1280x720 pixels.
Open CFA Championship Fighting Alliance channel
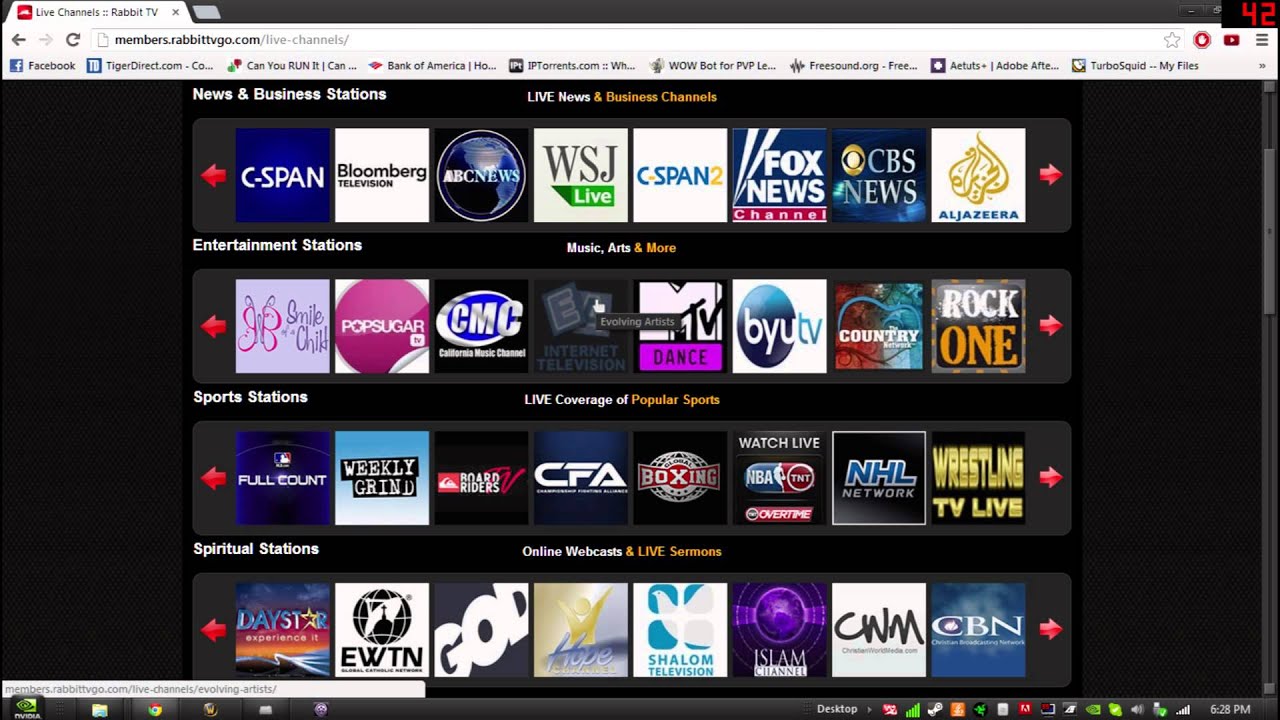coord(581,478)
